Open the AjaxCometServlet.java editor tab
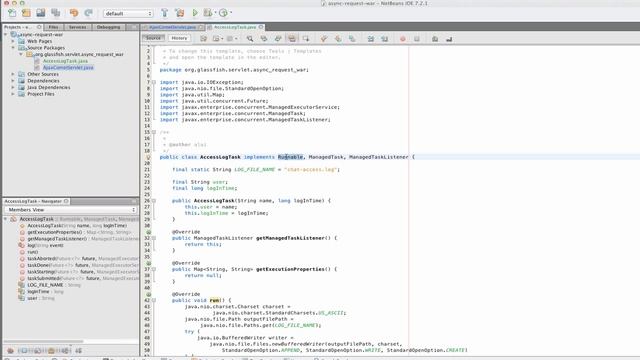The height and width of the screenshot is (360, 640). pos(172,27)
